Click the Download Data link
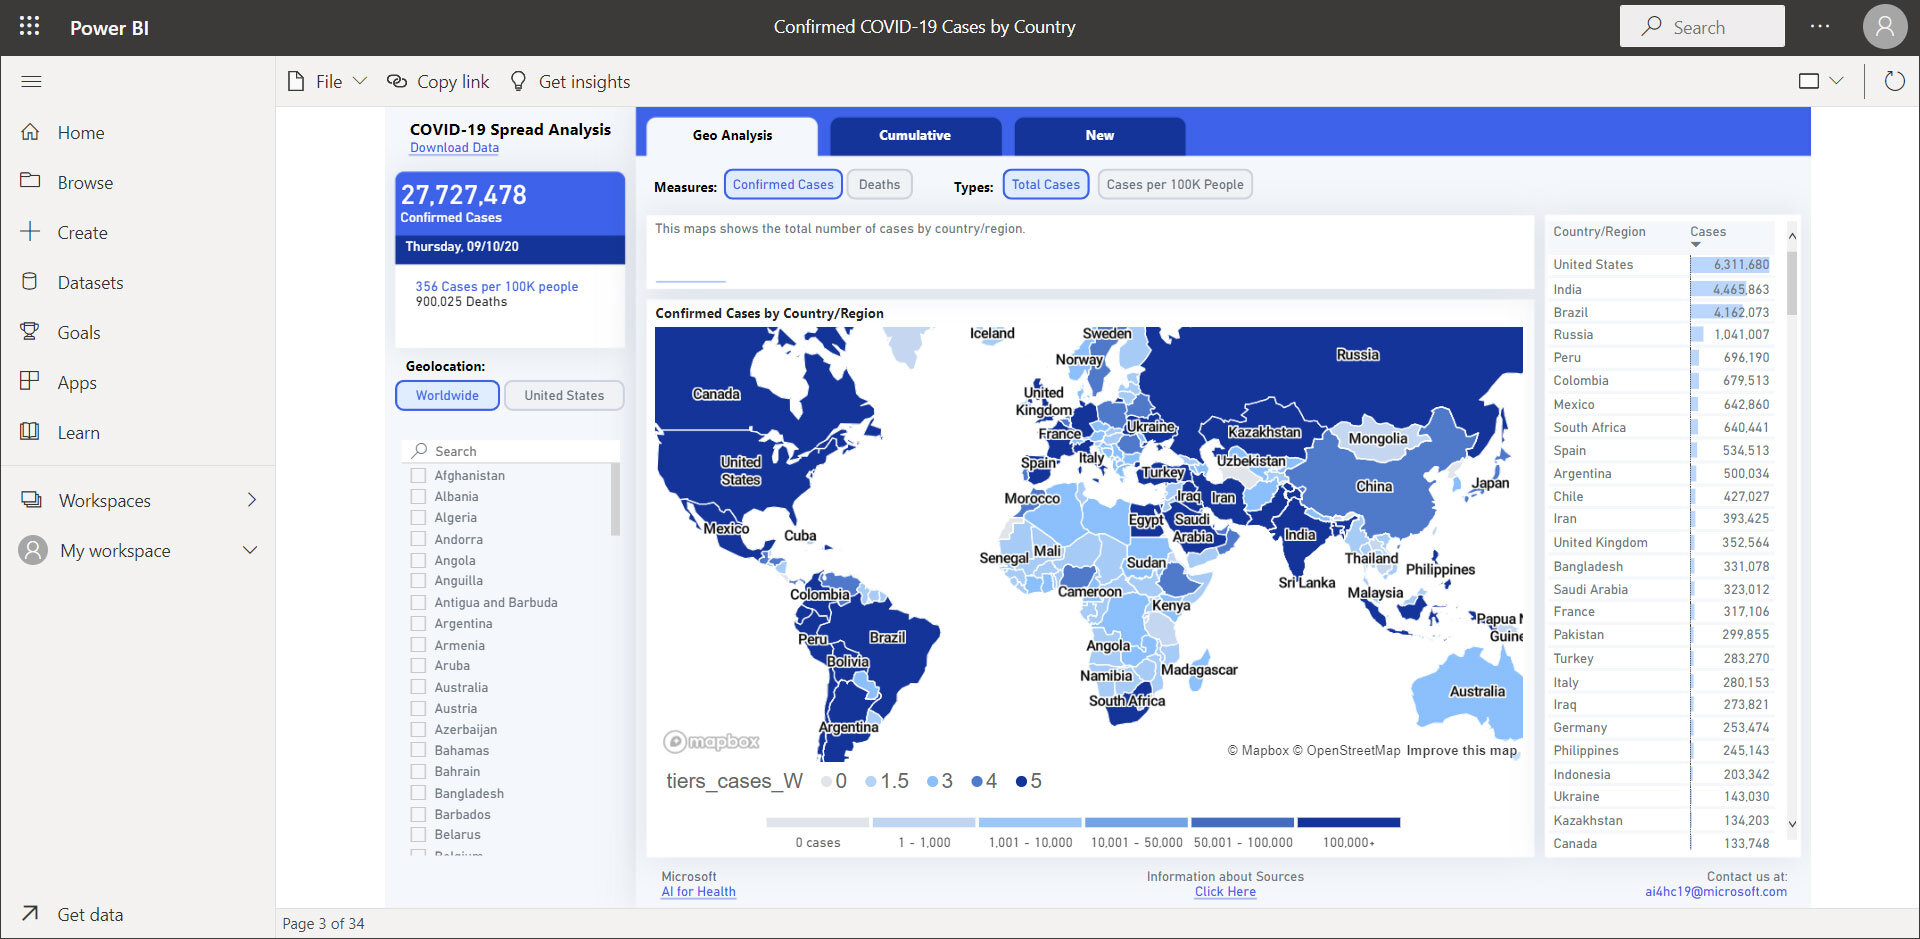 454,148
